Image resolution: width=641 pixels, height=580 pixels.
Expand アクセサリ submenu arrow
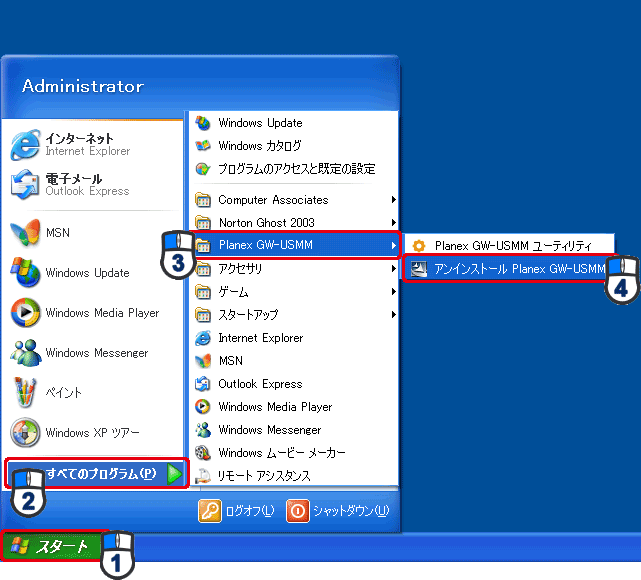(393, 269)
